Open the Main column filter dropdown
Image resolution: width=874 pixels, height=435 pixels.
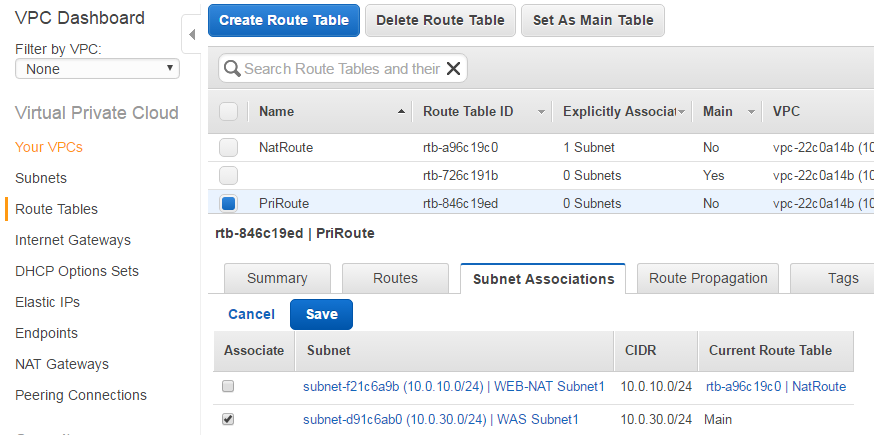coord(751,111)
